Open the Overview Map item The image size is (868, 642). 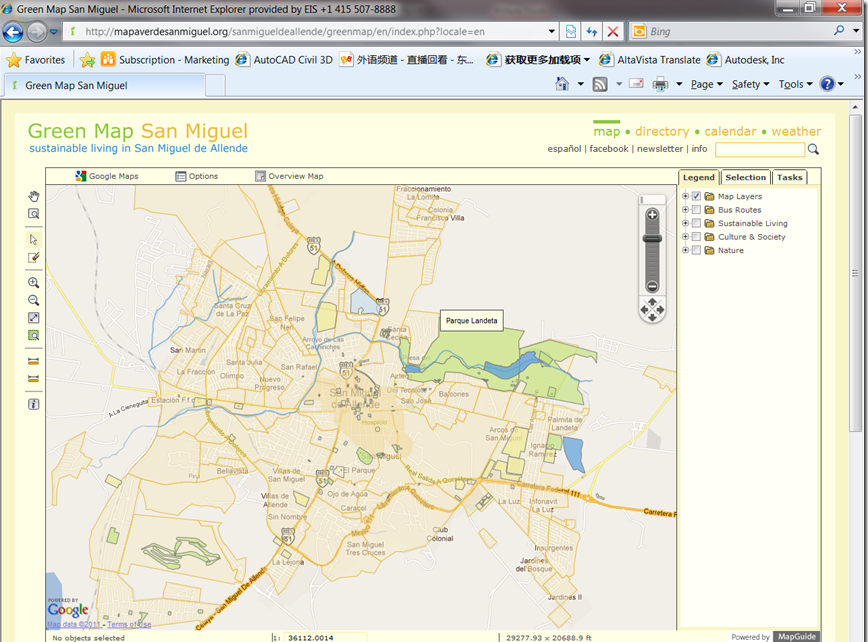(x=289, y=176)
